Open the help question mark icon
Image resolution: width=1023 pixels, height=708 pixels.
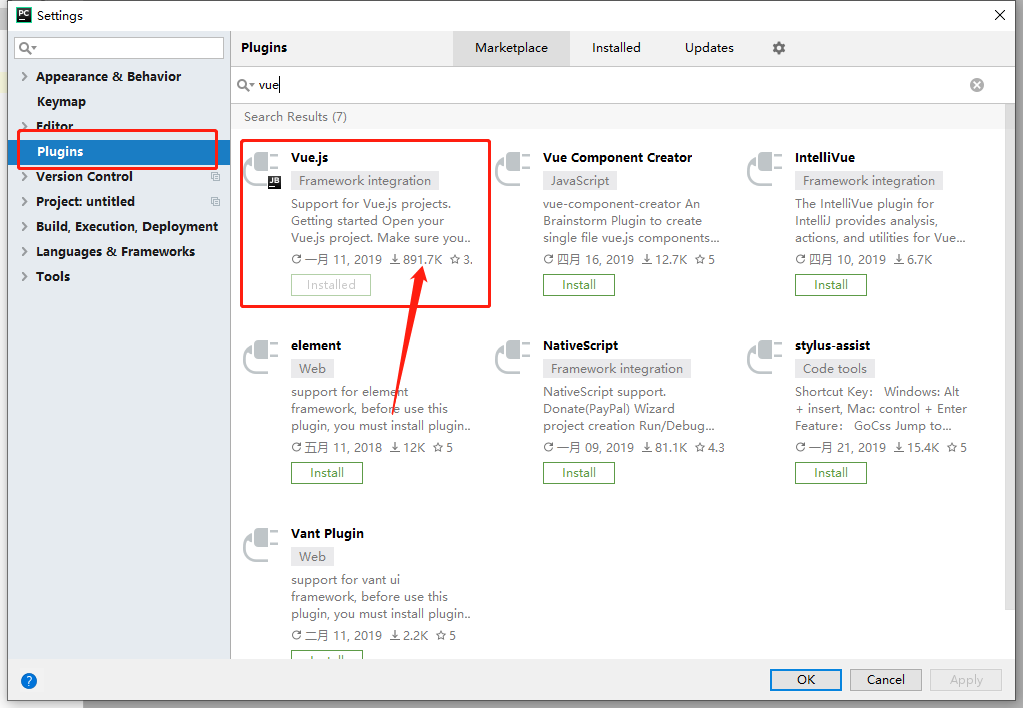pyautogui.click(x=29, y=681)
